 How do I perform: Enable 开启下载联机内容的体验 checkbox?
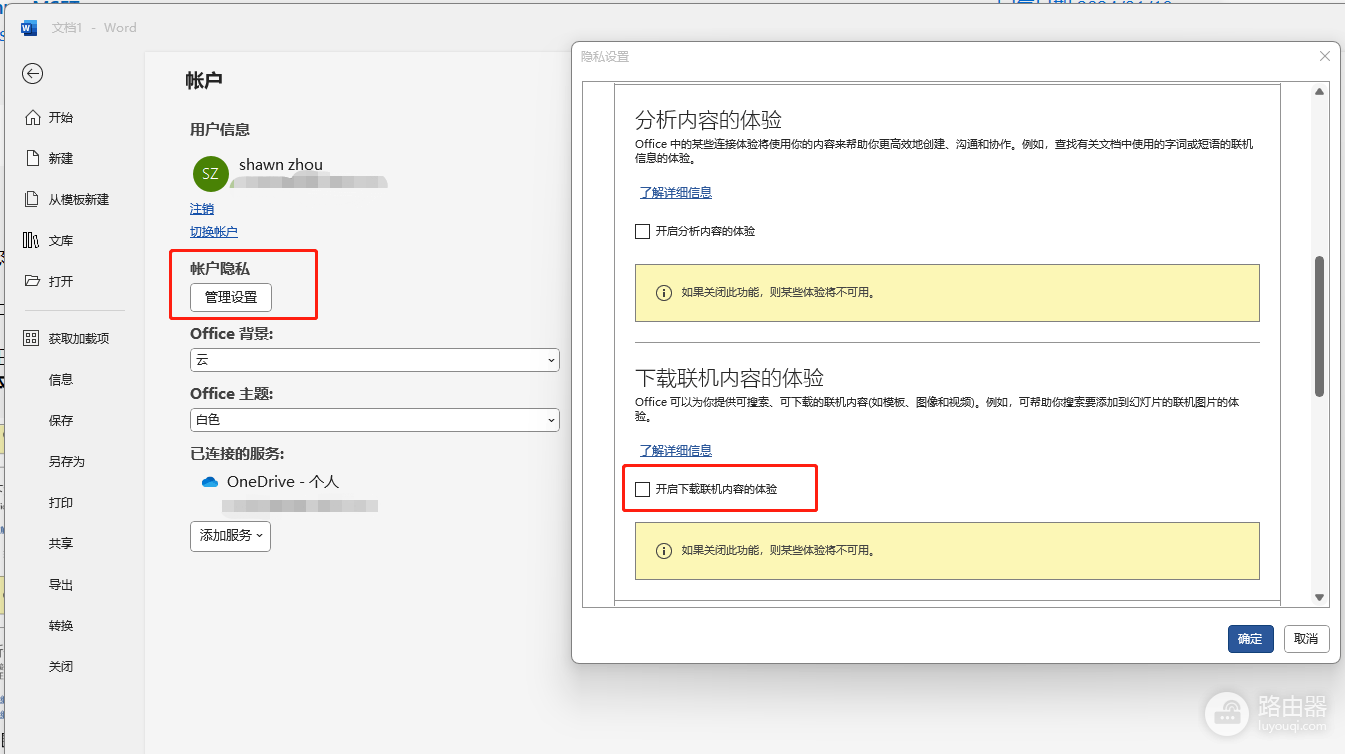[643, 489]
